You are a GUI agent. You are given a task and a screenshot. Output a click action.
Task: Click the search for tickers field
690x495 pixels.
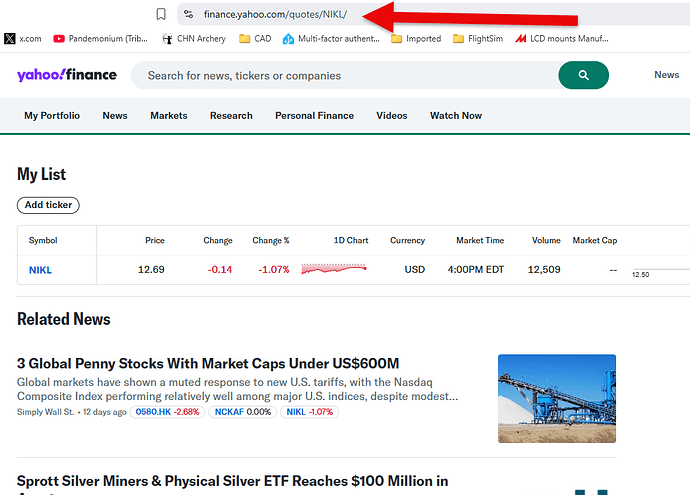click(x=344, y=75)
